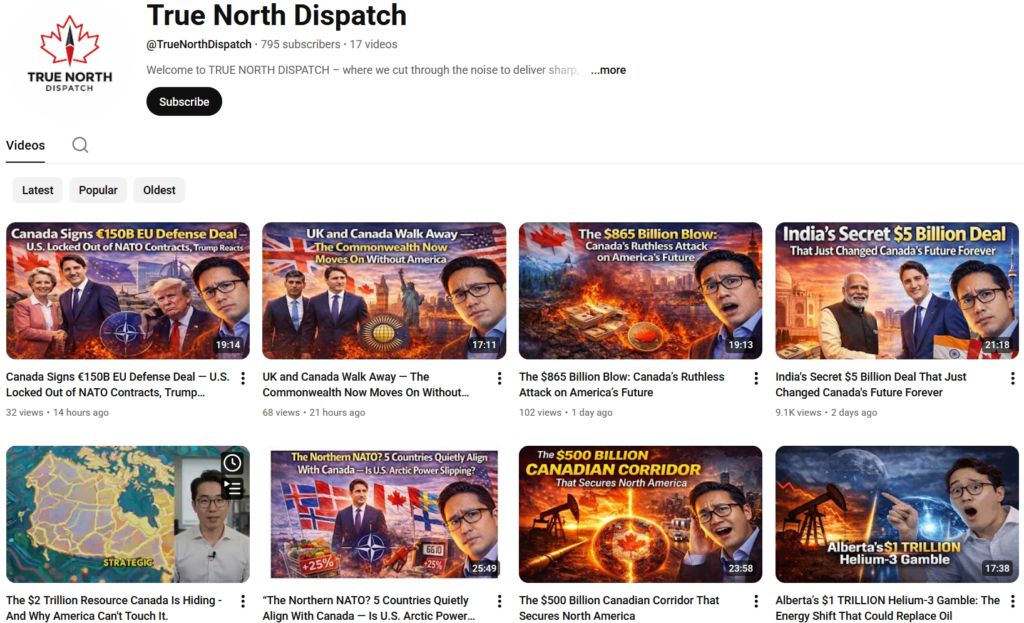Play the India's Secret $5 Billion Deal thumbnail
Viewport: 1024px width, 623px height.
pos(896,290)
